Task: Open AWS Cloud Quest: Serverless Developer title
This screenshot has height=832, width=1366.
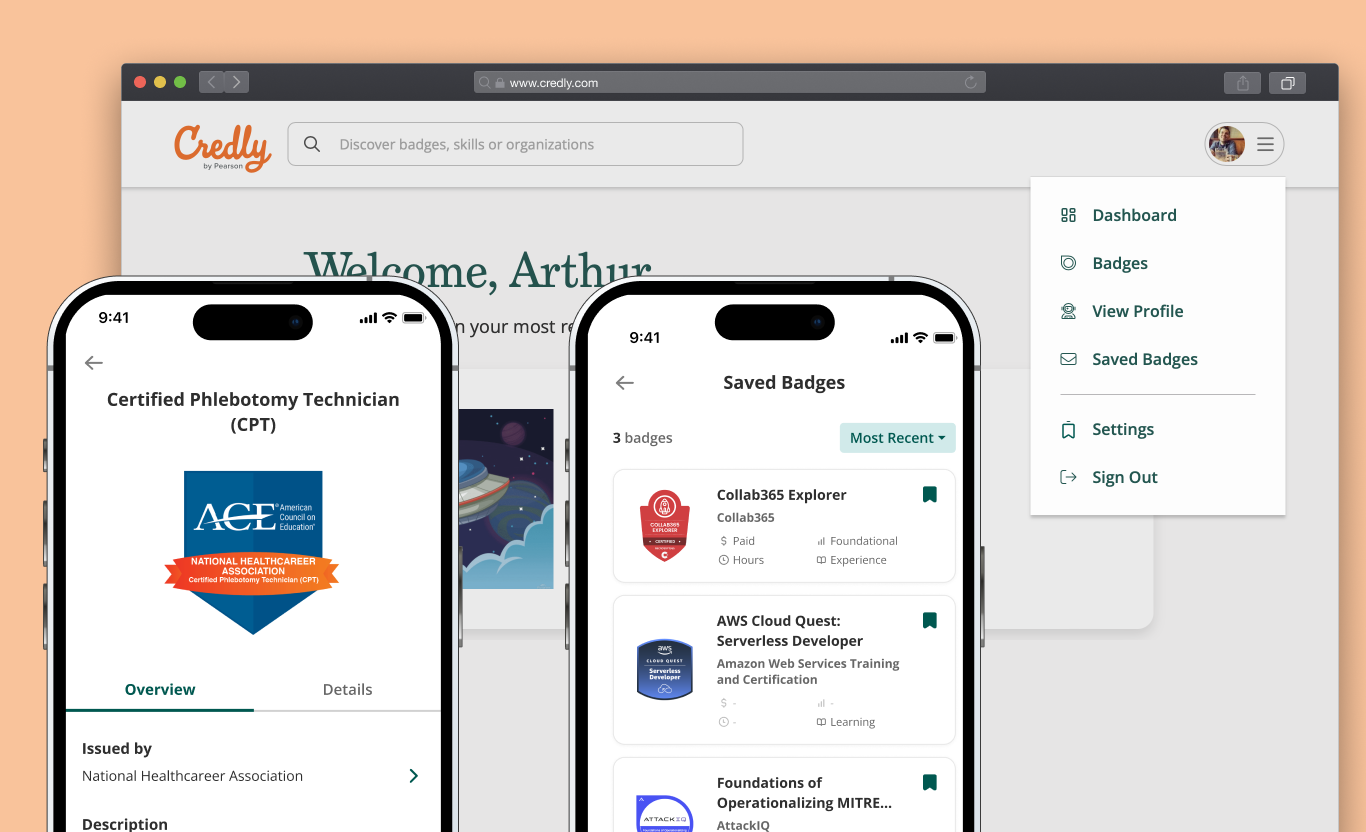Action: coord(790,631)
